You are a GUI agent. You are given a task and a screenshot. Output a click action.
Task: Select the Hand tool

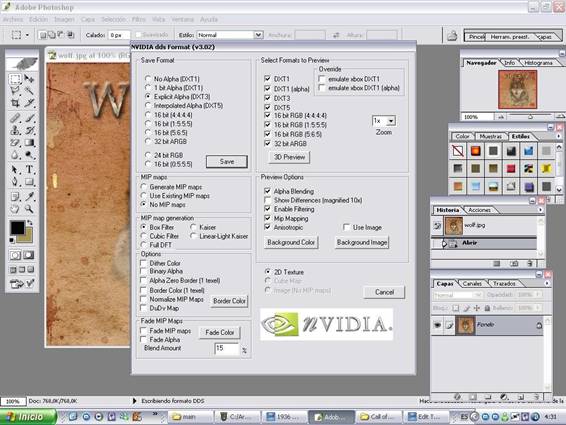[x=15, y=209]
